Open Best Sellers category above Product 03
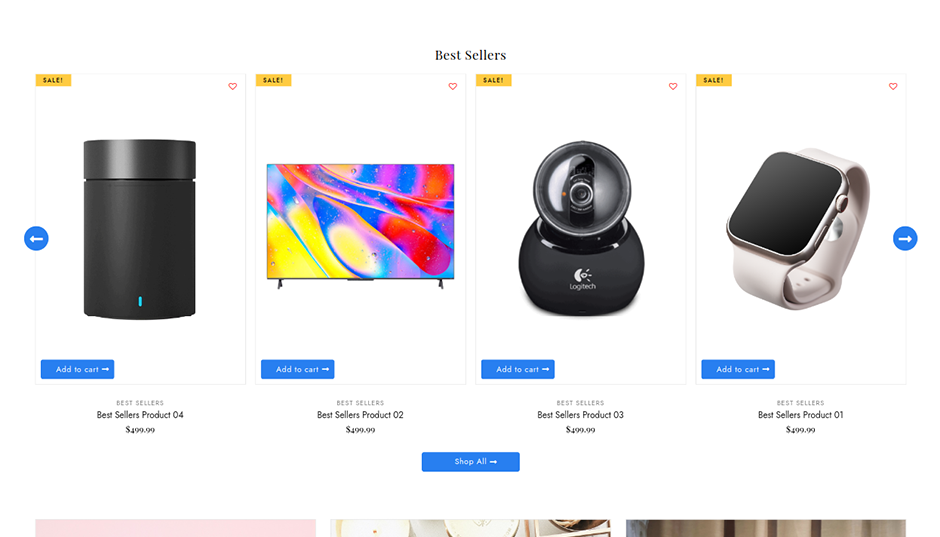The image size is (940, 537). (580, 403)
